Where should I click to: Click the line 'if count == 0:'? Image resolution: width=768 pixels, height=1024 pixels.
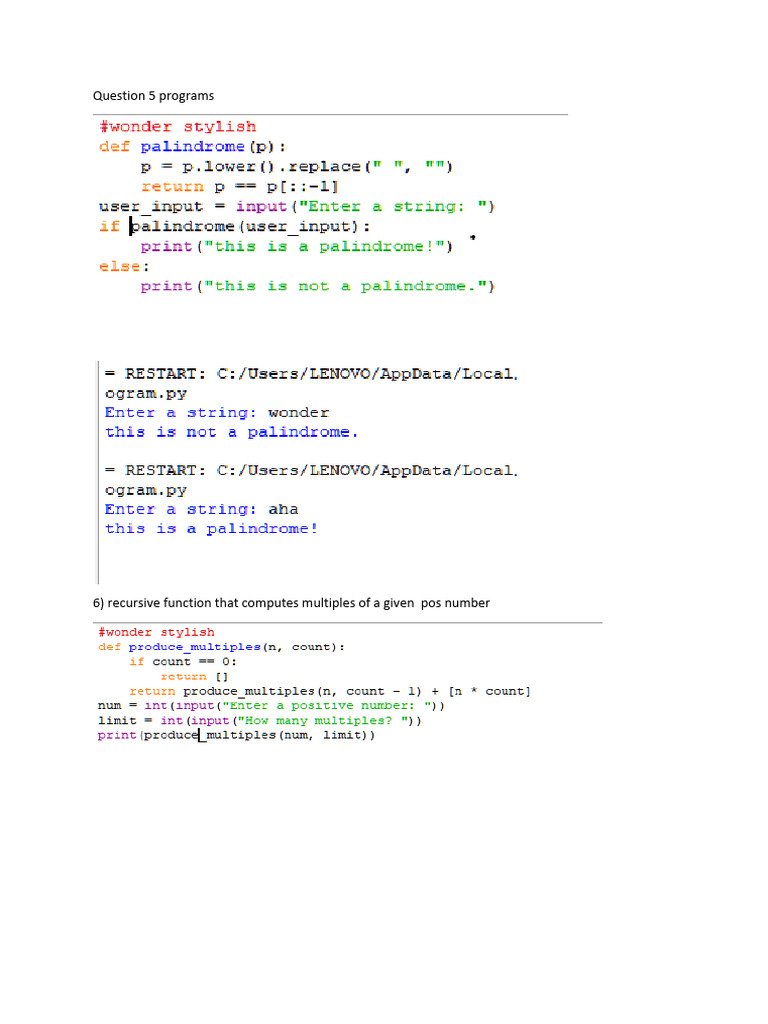[183, 662]
